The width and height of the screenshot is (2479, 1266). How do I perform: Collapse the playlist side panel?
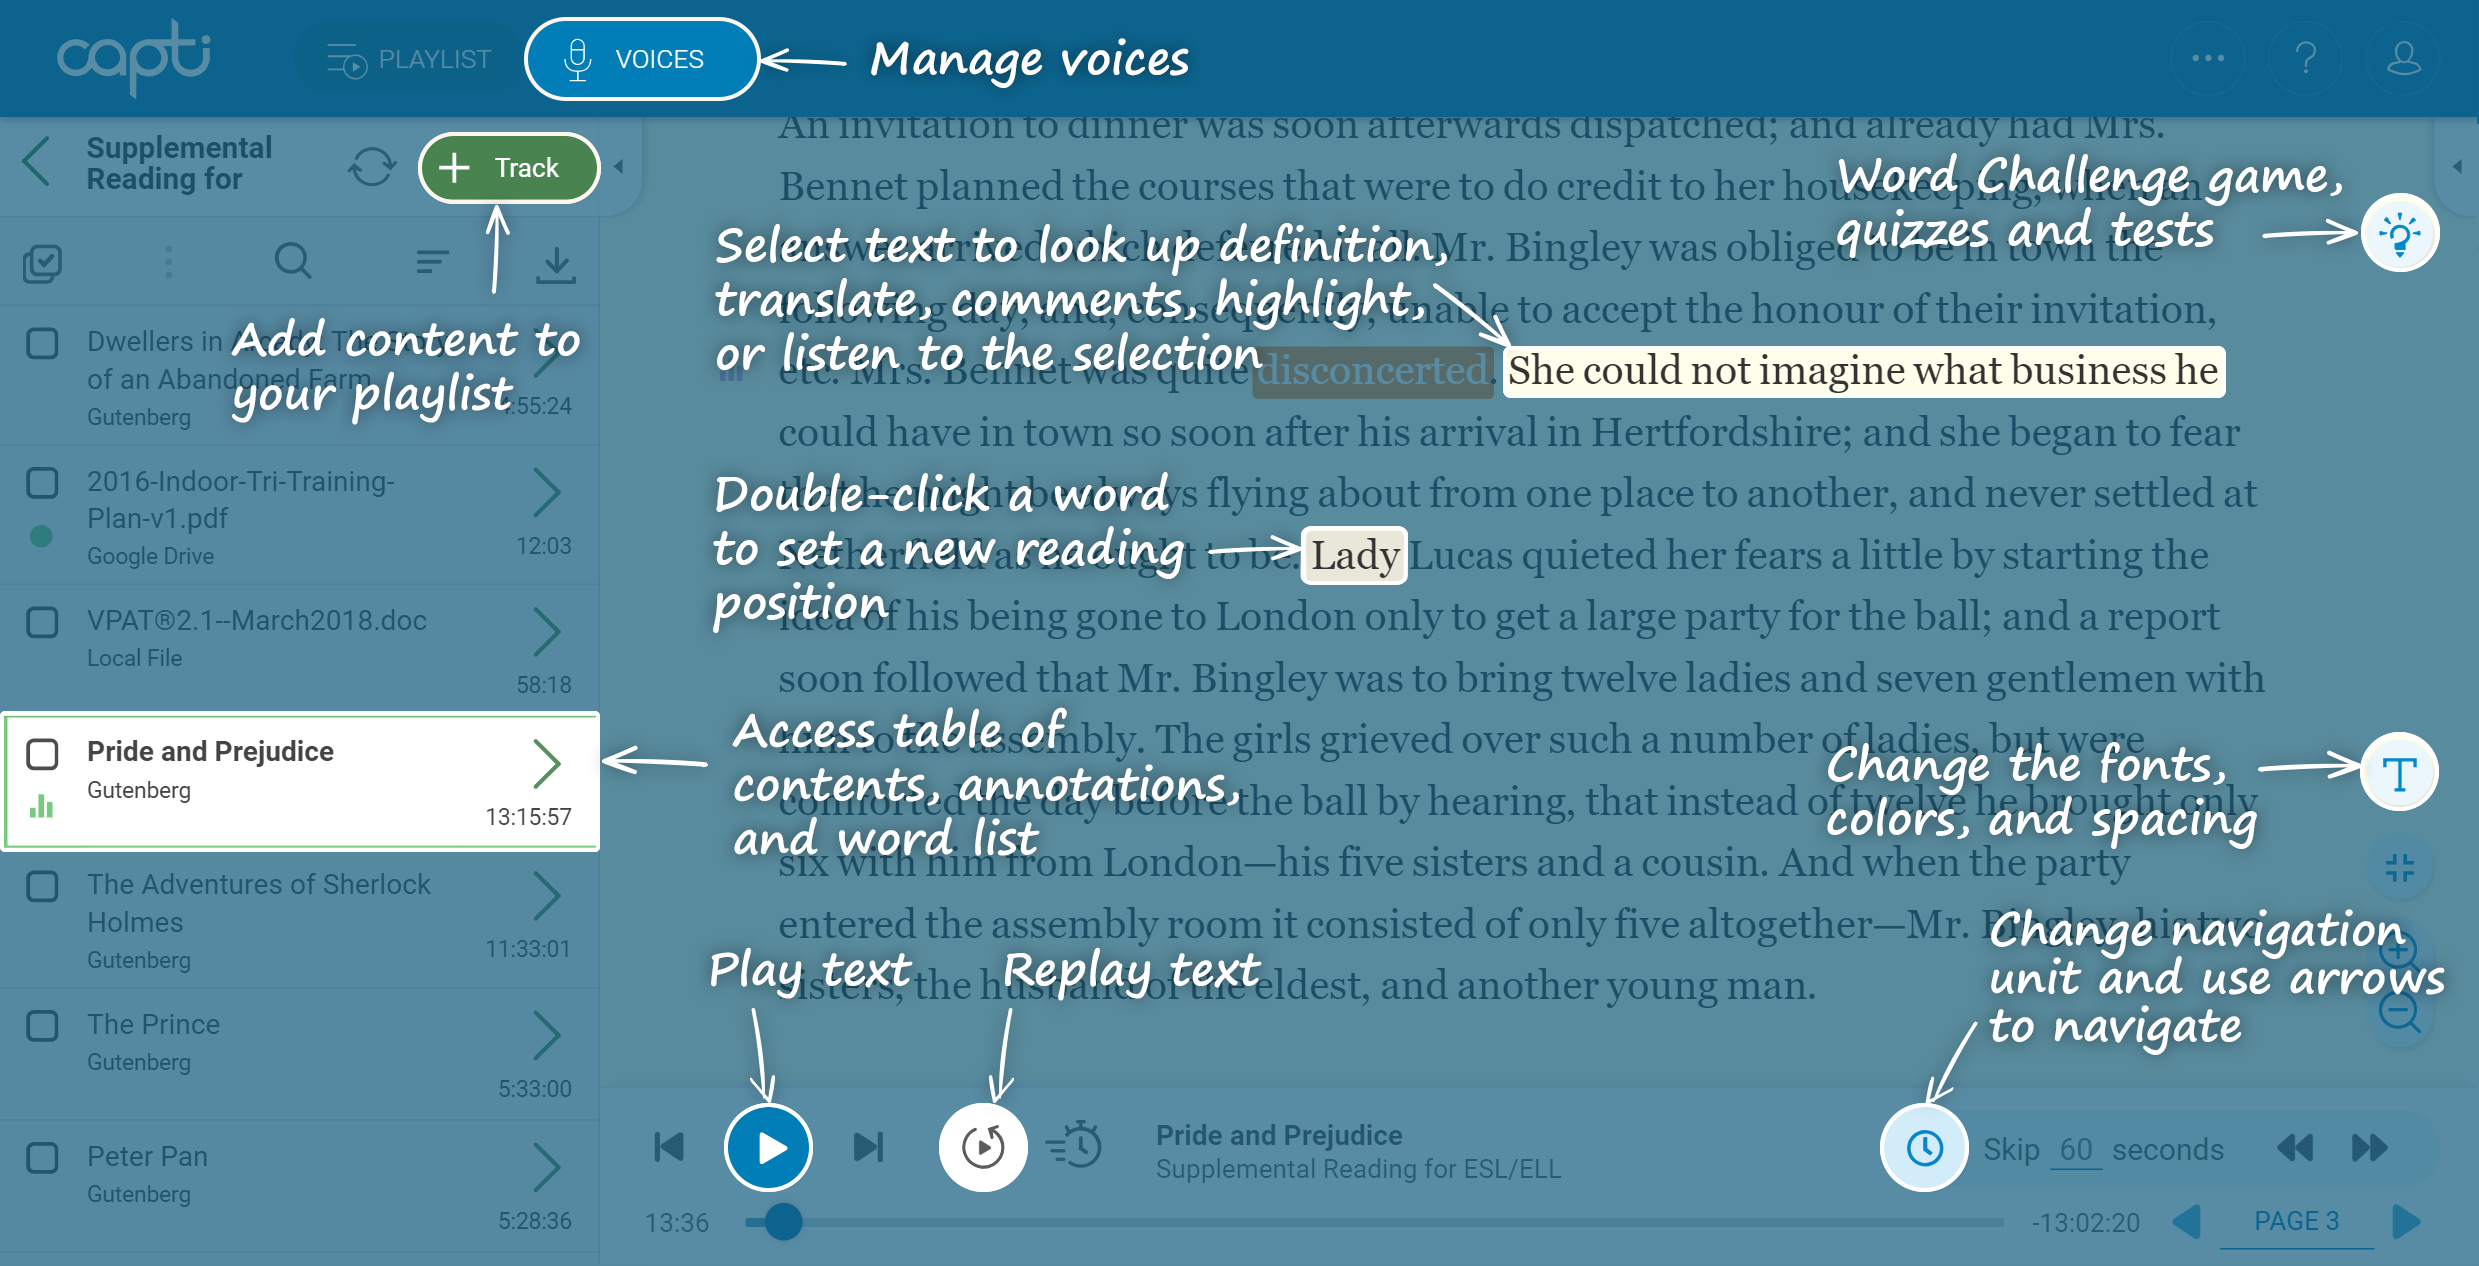click(x=619, y=167)
